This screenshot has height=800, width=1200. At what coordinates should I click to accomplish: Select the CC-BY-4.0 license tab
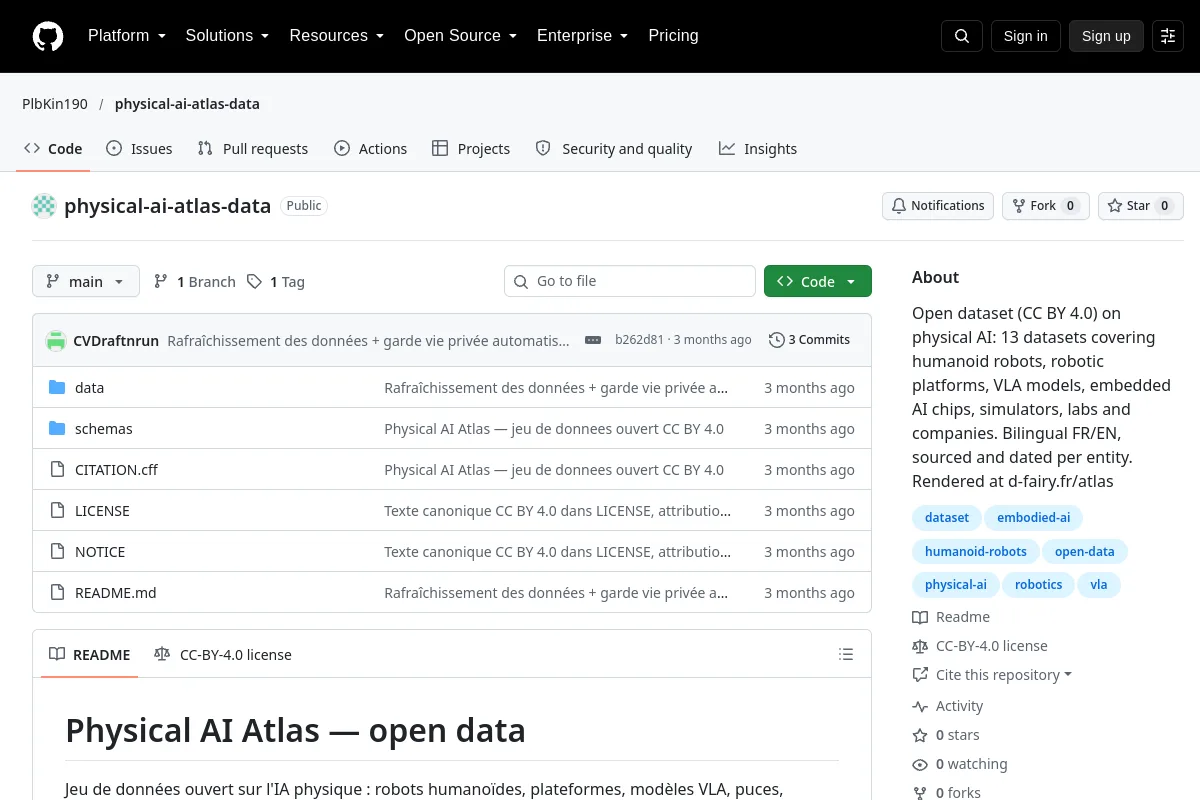223,655
